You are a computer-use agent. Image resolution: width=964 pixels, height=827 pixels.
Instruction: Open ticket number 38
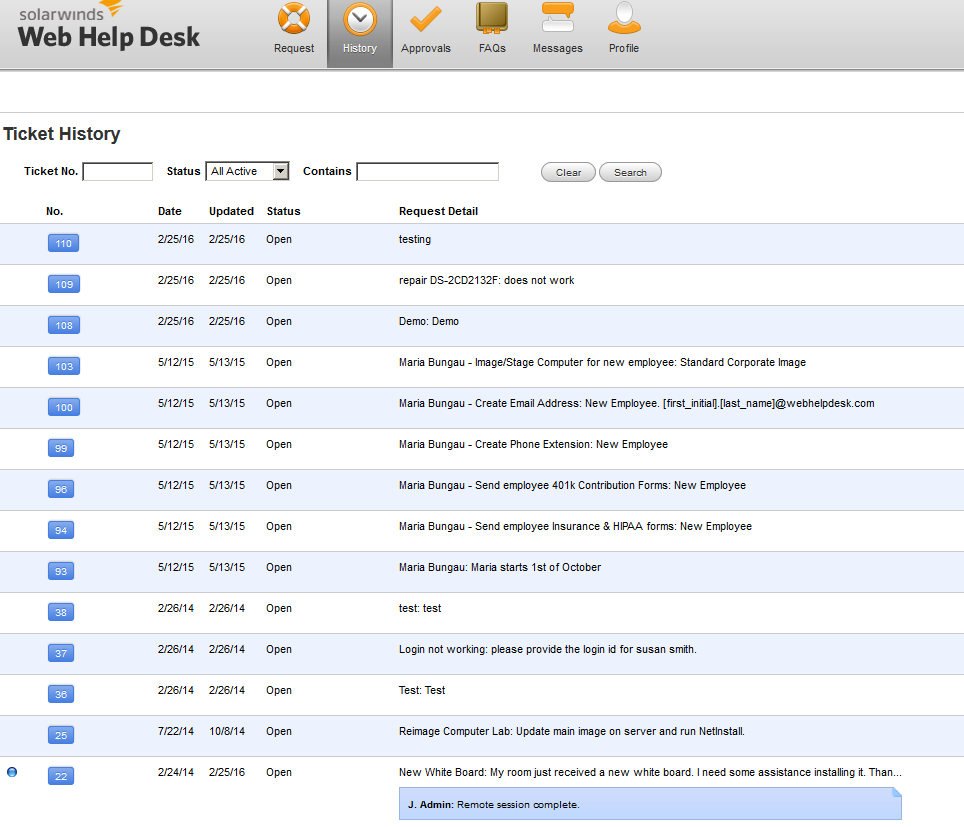pyautogui.click(x=61, y=612)
